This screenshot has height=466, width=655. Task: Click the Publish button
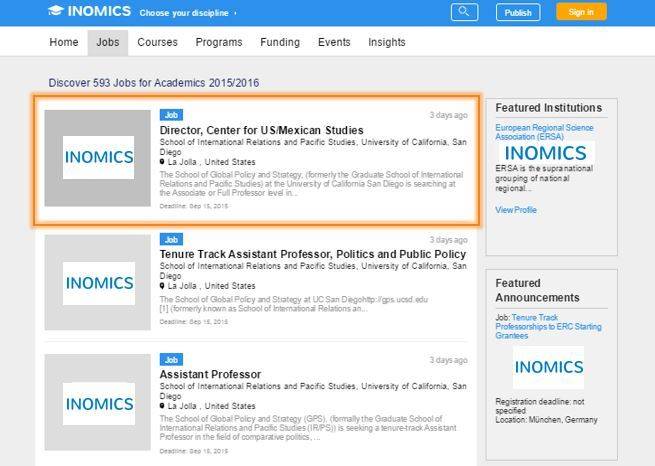tap(518, 13)
